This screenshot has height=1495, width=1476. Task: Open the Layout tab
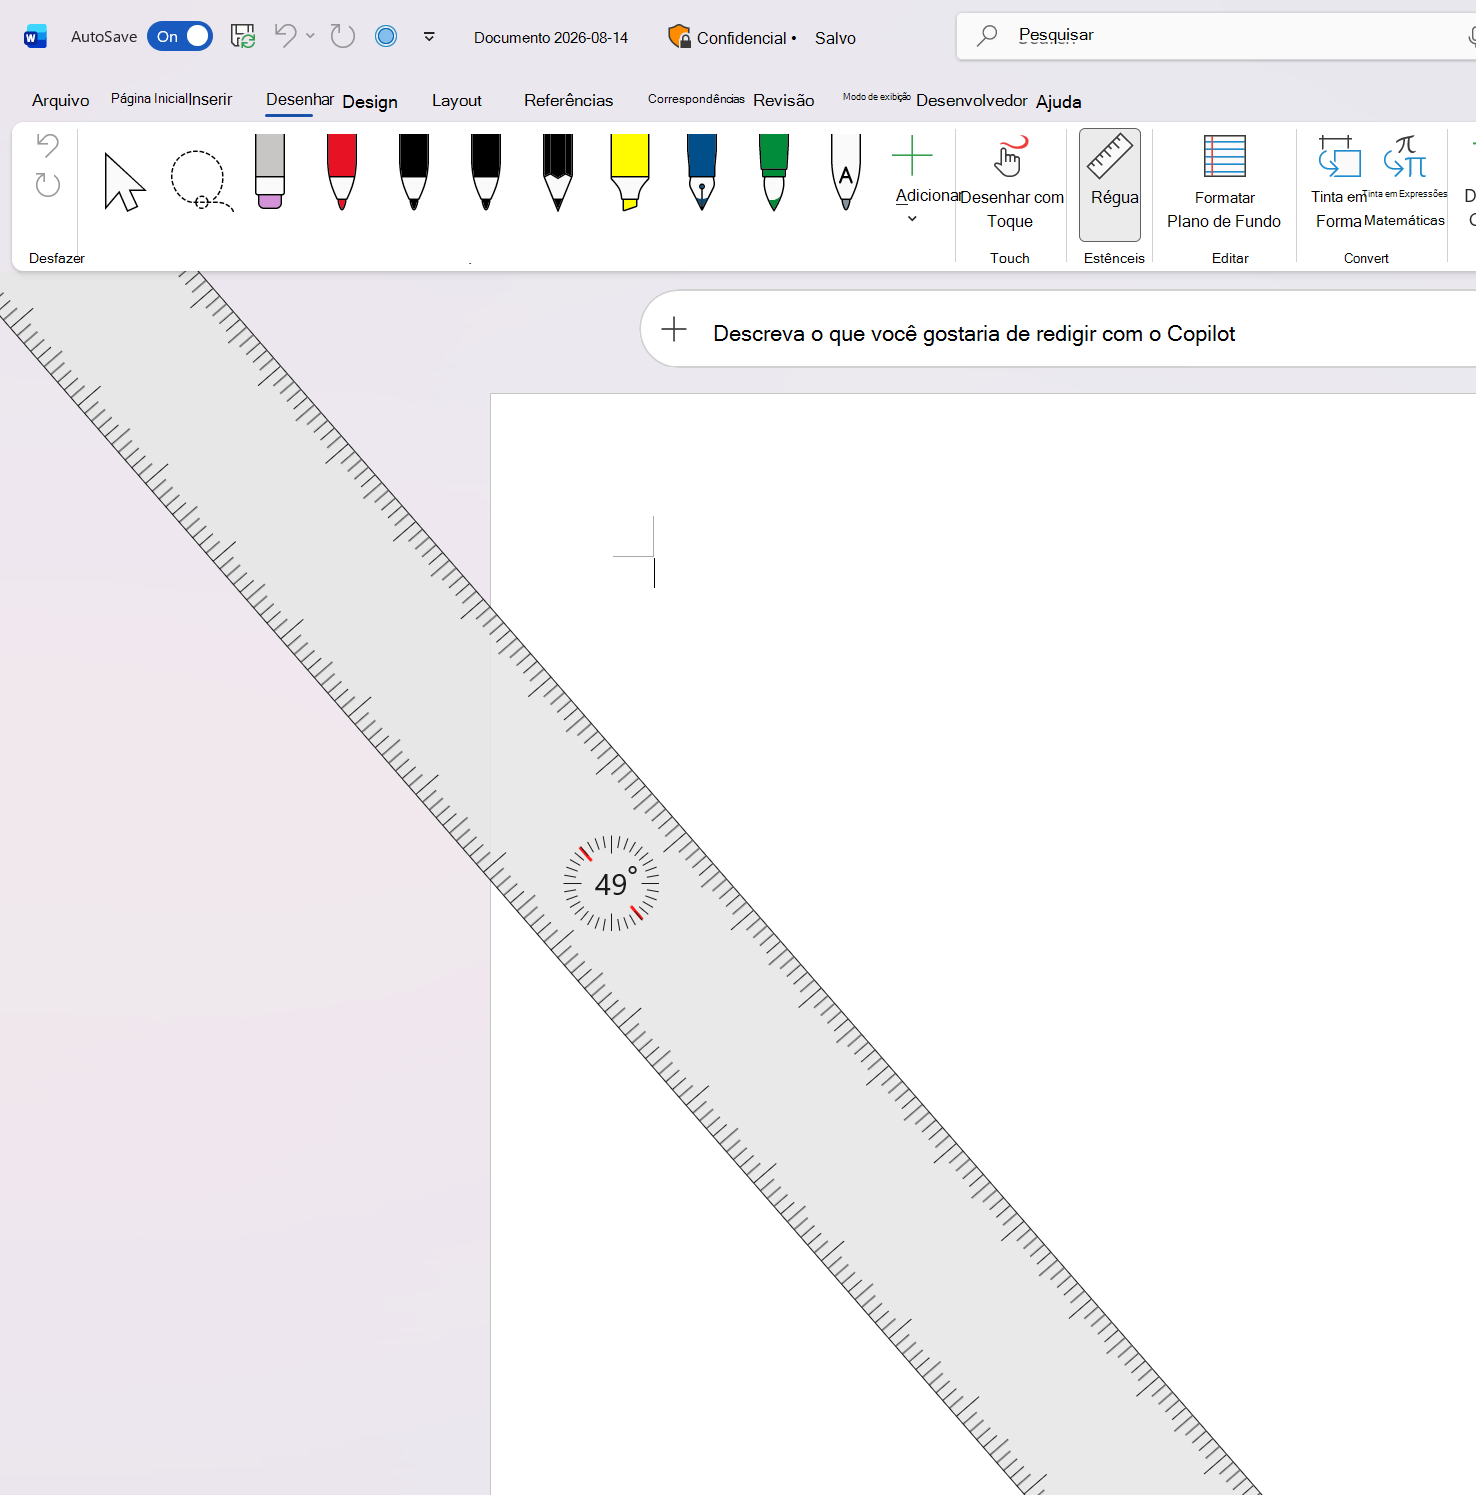457,101
